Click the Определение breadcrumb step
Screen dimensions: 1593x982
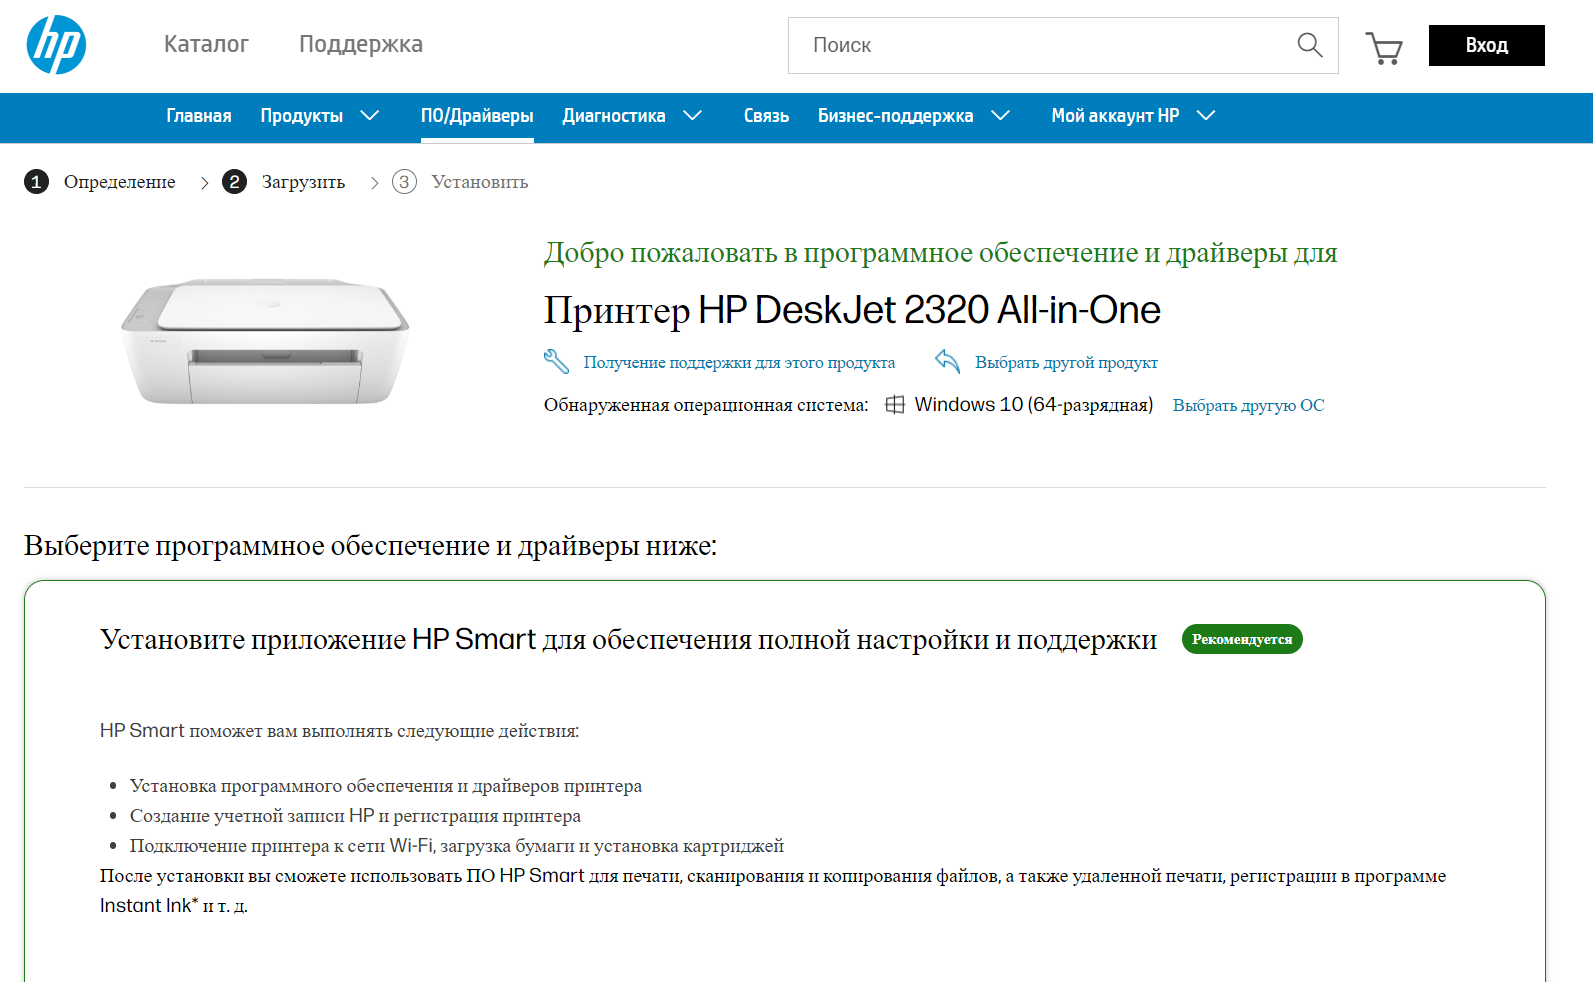point(120,182)
